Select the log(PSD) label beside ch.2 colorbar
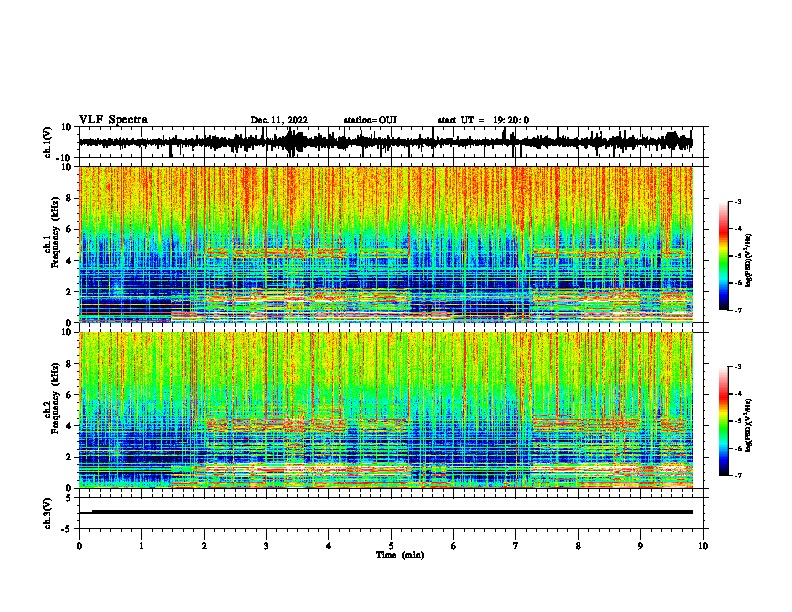Screen dimensions: 792x612 (749, 425)
